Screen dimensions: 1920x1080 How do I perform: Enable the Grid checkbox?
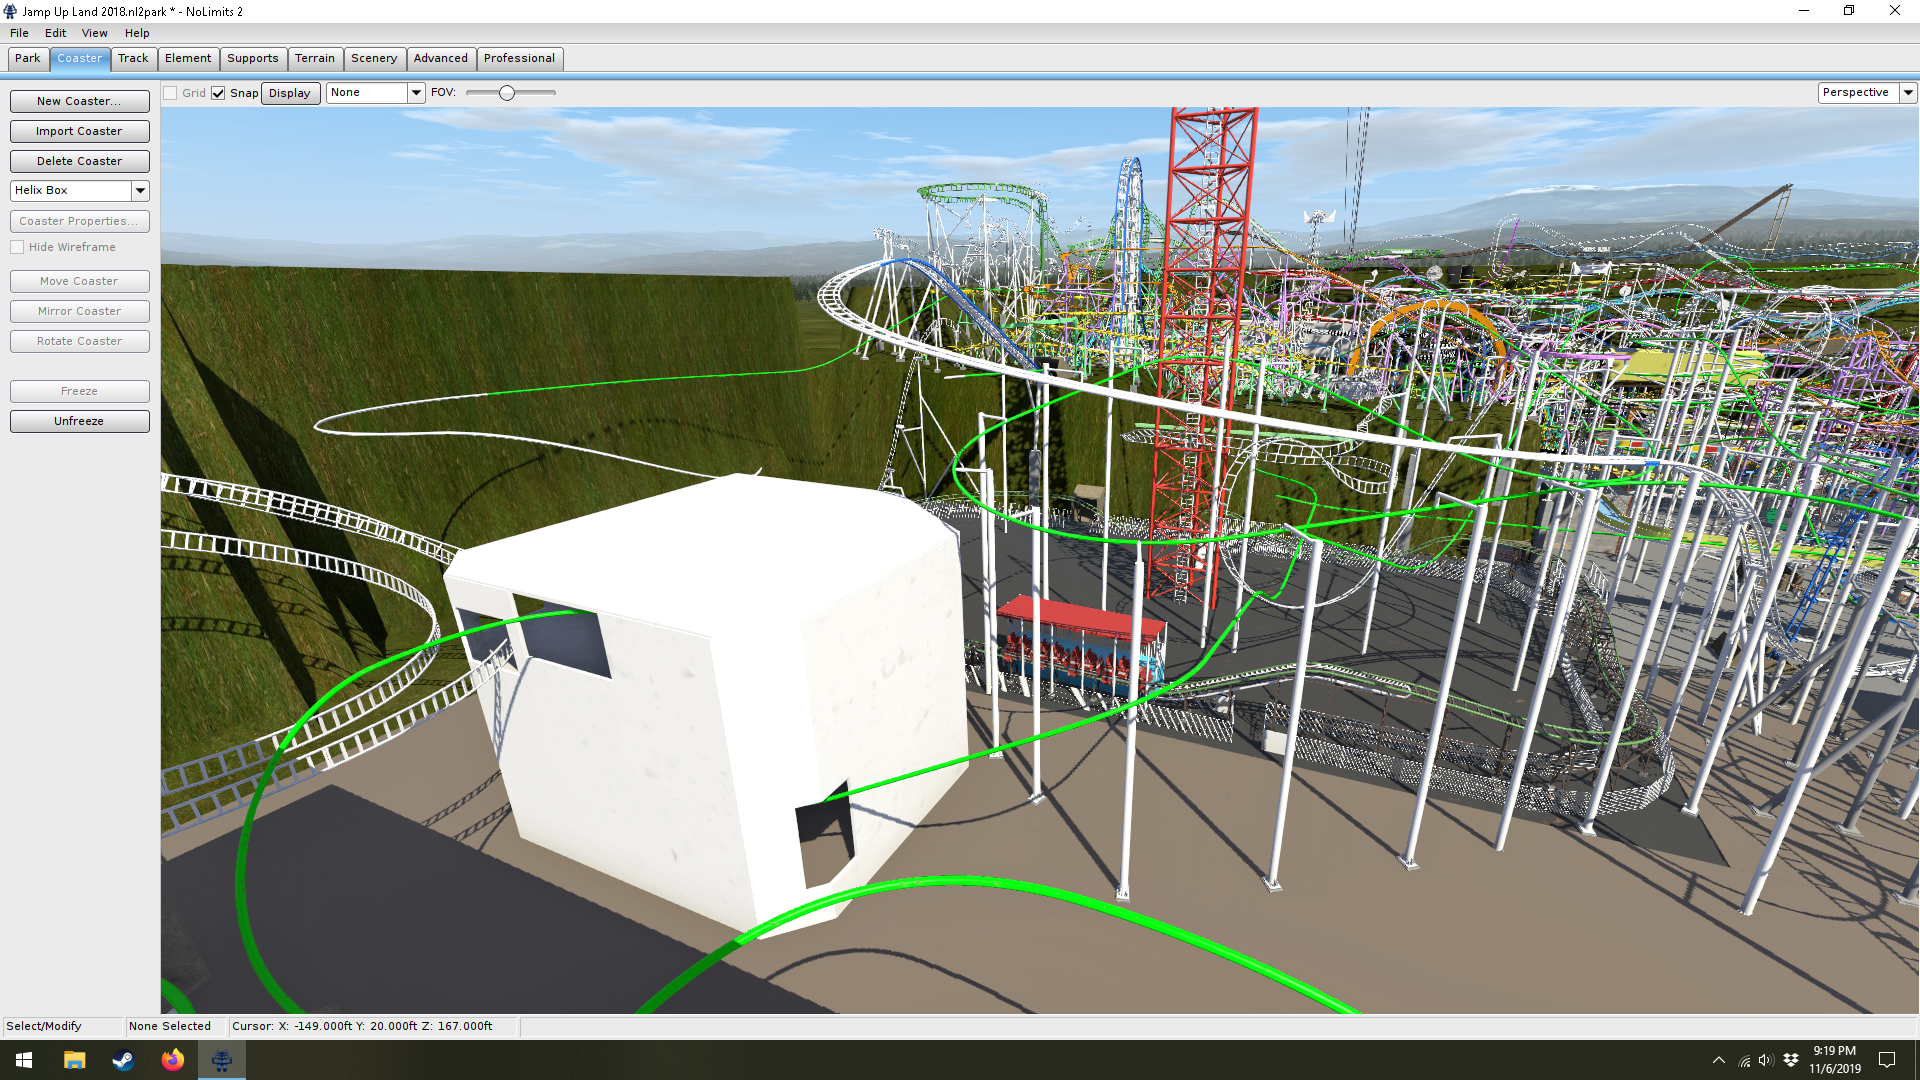coord(171,93)
